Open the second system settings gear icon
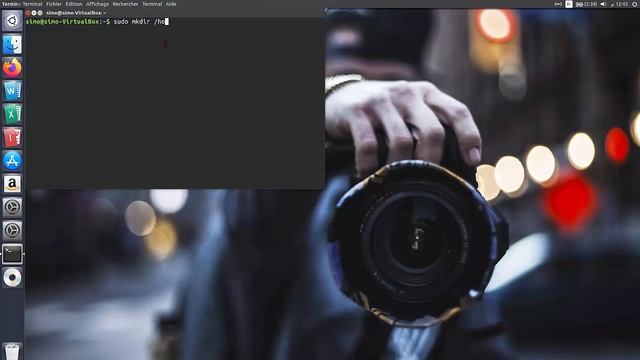This screenshot has width=640, height=360. coord(12,231)
